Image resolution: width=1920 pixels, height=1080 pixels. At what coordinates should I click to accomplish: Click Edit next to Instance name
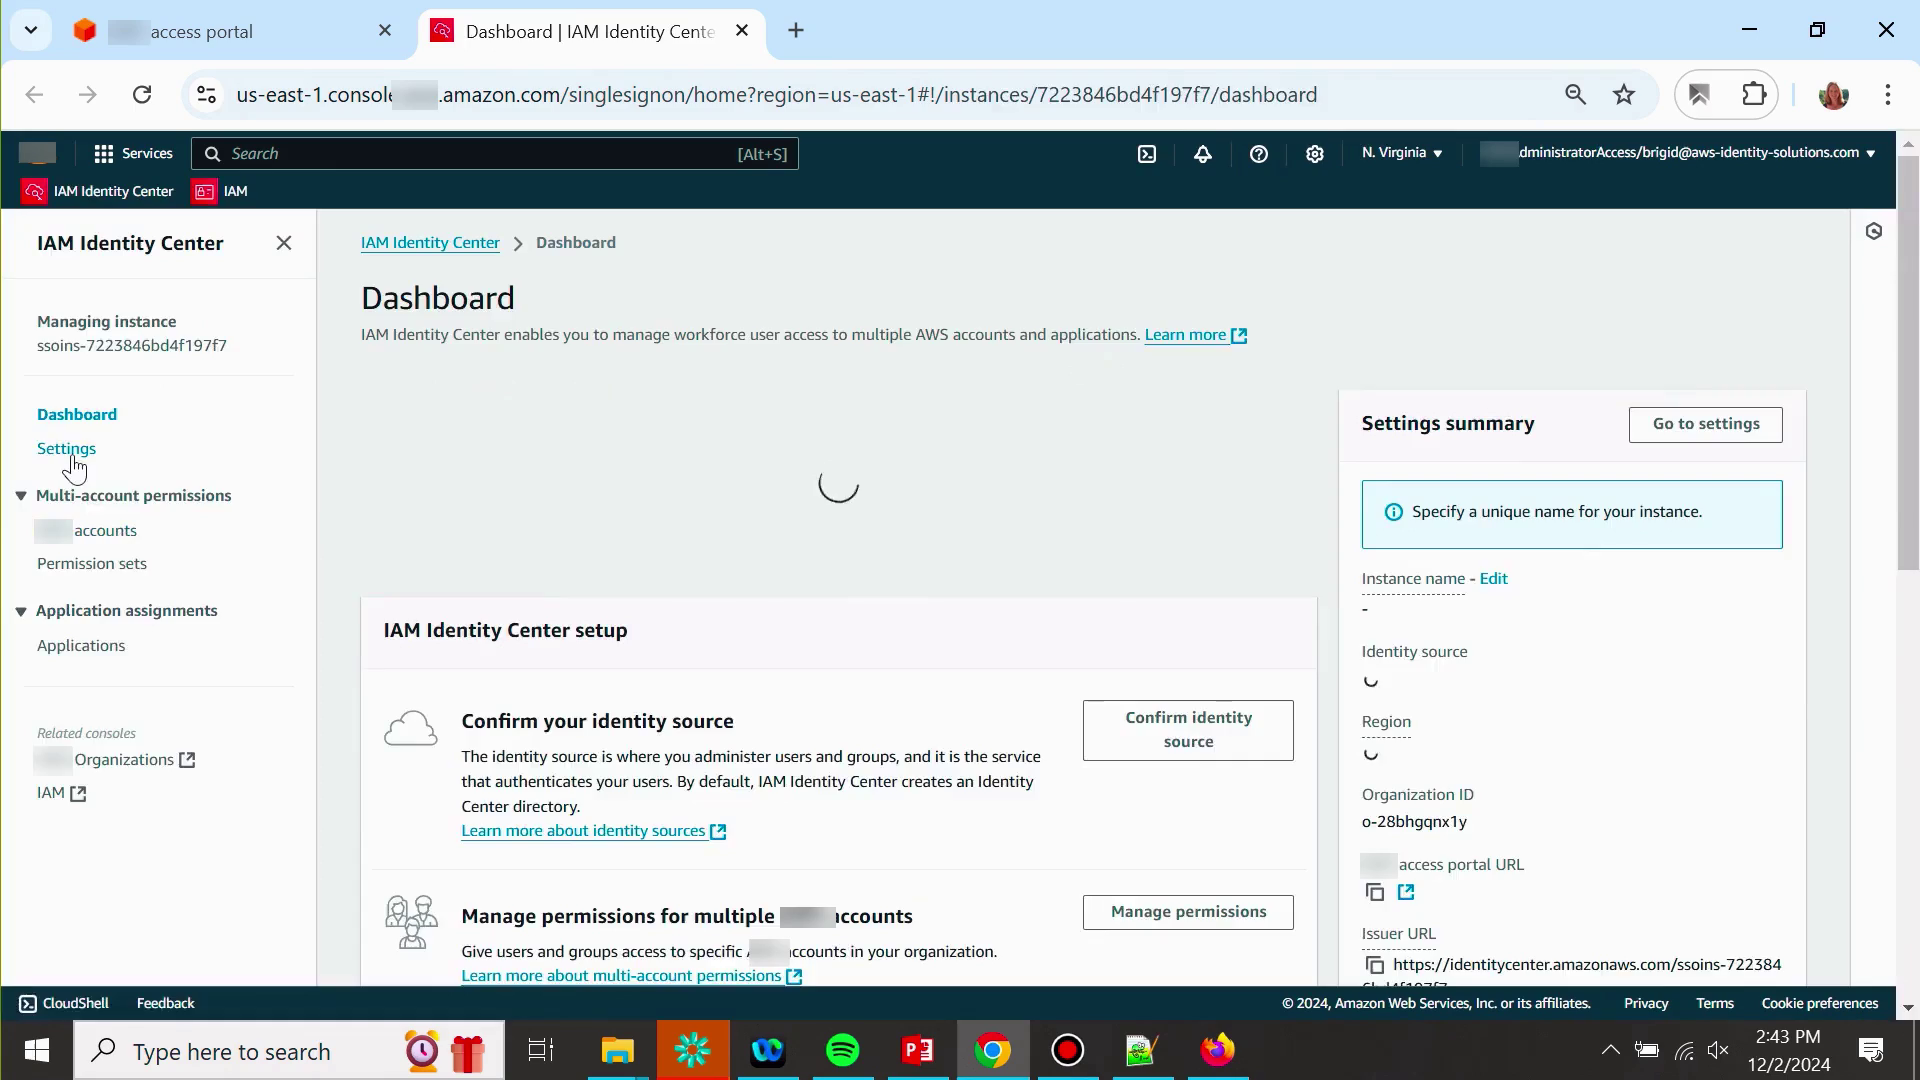1493,579
